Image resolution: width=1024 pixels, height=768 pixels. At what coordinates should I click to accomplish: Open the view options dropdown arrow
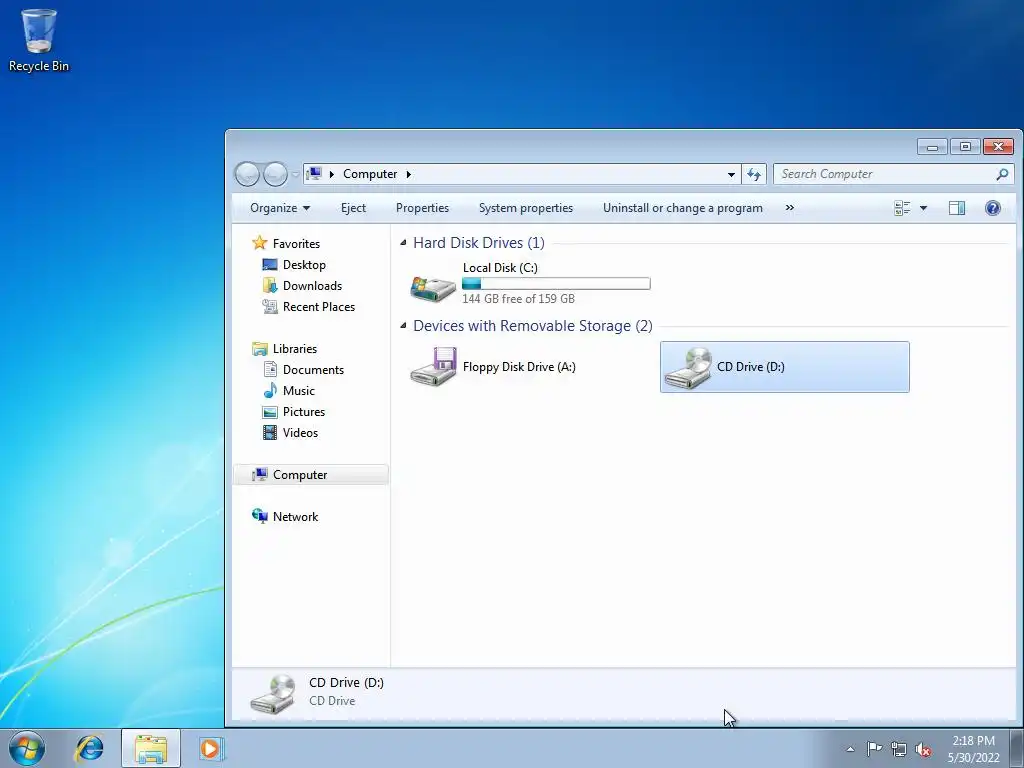pos(923,208)
